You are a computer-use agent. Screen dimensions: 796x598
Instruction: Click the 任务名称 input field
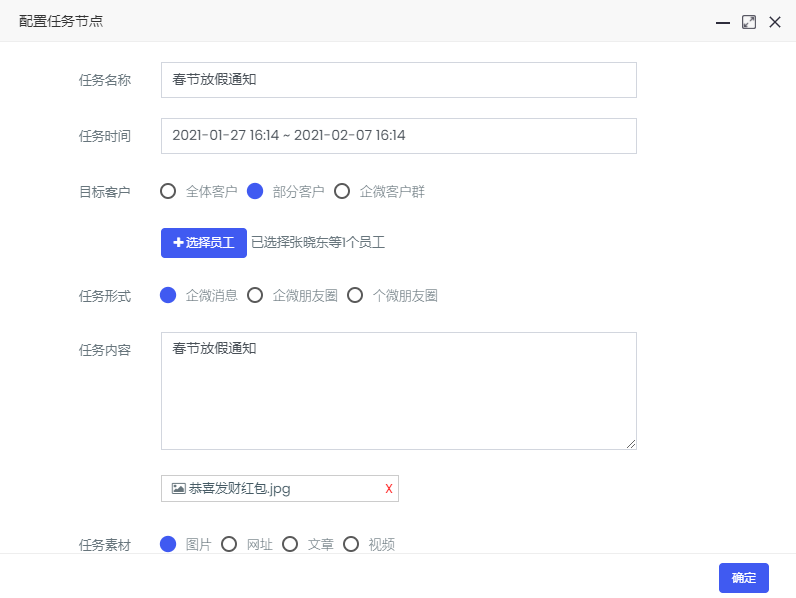click(x=398, y=80)
